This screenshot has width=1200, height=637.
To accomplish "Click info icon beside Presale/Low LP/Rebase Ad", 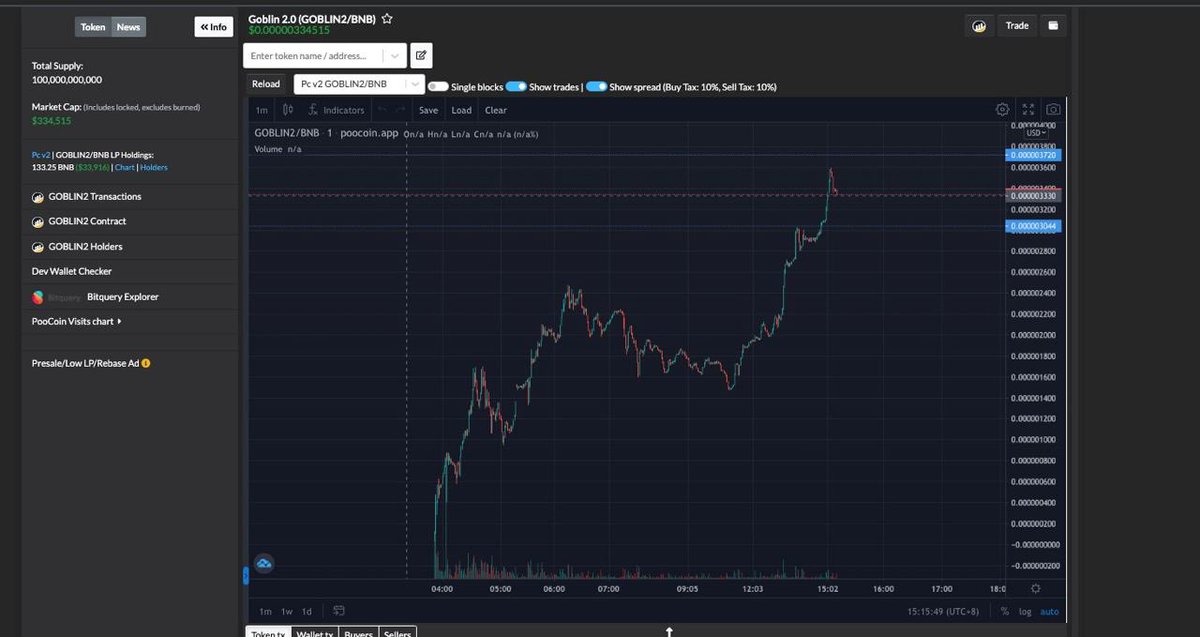I will coord(146,363).
